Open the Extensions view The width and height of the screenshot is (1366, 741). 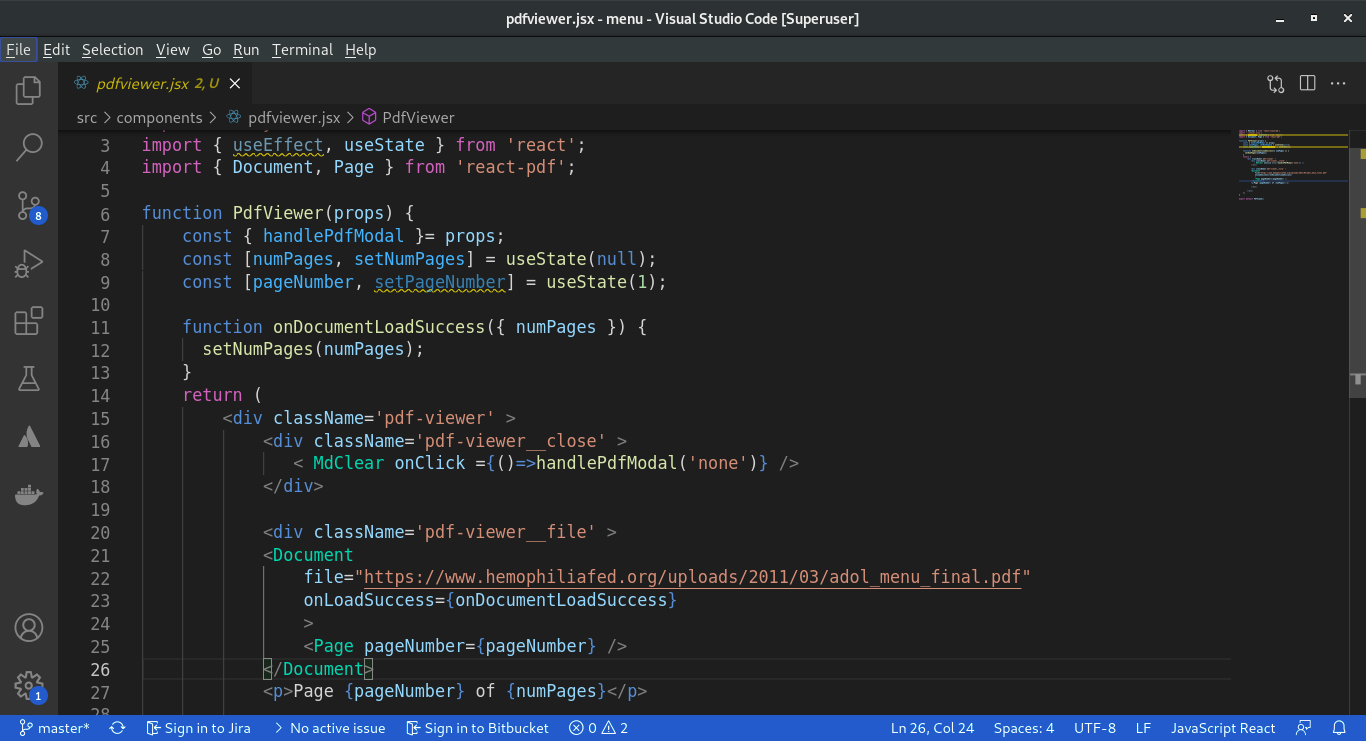tap(29, 321)
